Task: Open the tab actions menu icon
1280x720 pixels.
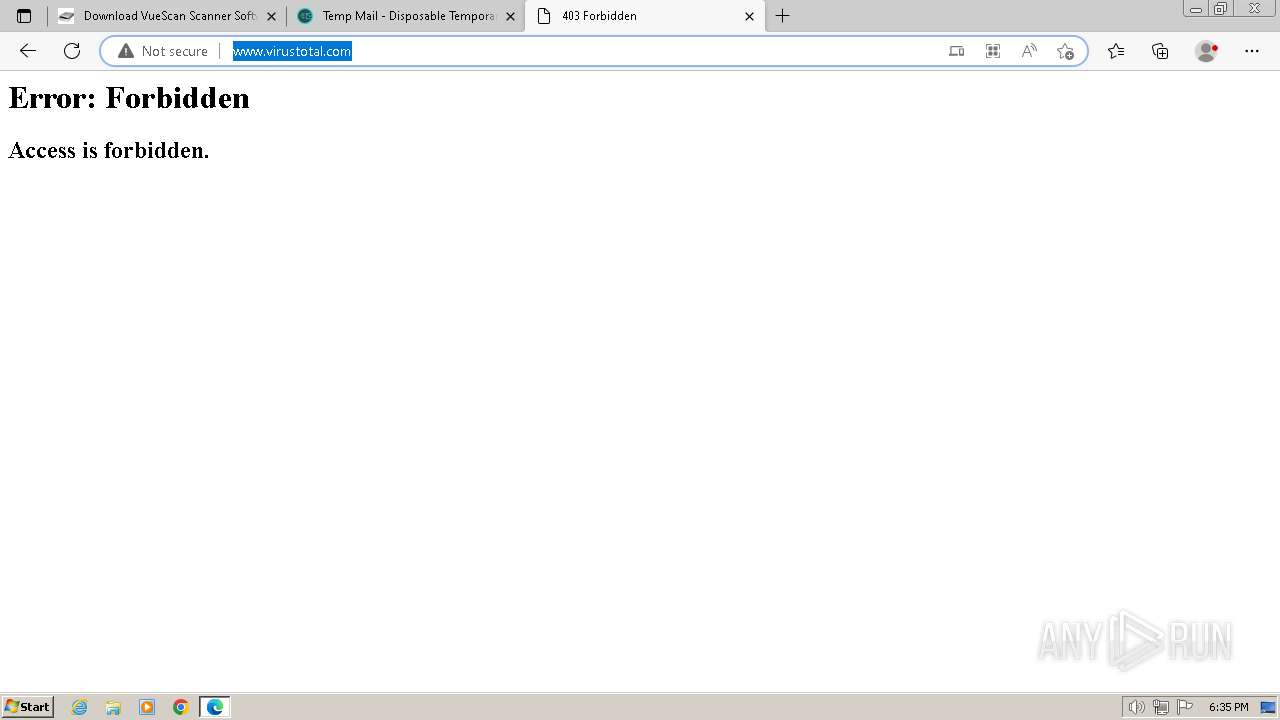Action: 24,16
